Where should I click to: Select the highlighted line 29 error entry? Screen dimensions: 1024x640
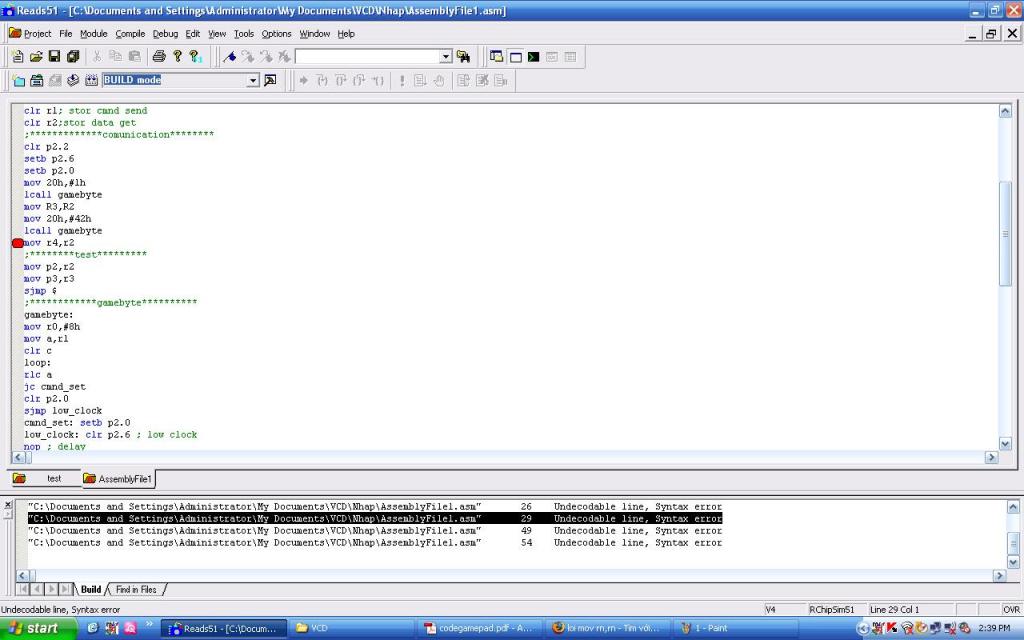click(375, 519)
